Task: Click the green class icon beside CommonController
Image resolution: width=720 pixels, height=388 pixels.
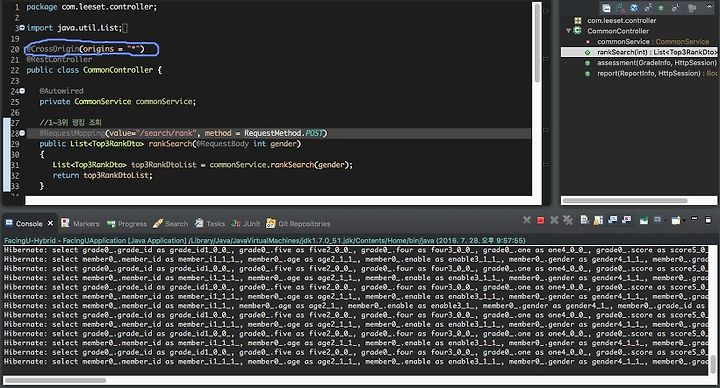Action: tap(578, 31)
